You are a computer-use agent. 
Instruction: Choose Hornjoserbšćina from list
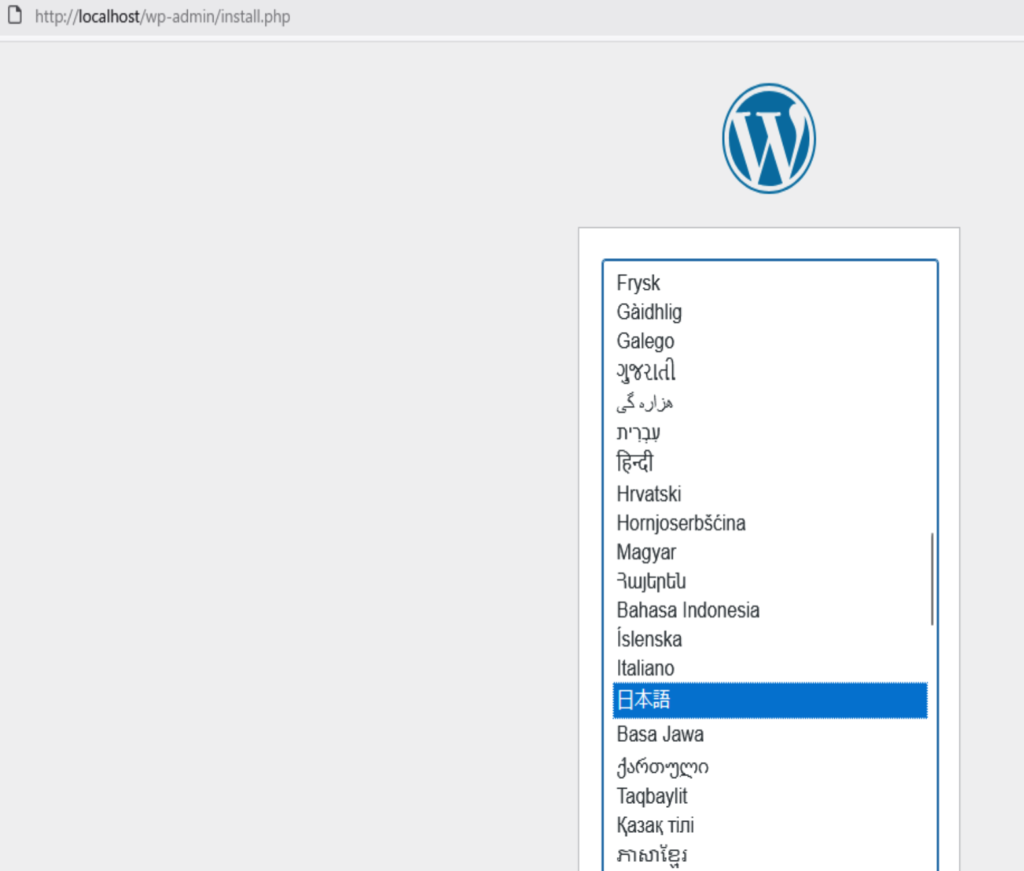(681, 523)
